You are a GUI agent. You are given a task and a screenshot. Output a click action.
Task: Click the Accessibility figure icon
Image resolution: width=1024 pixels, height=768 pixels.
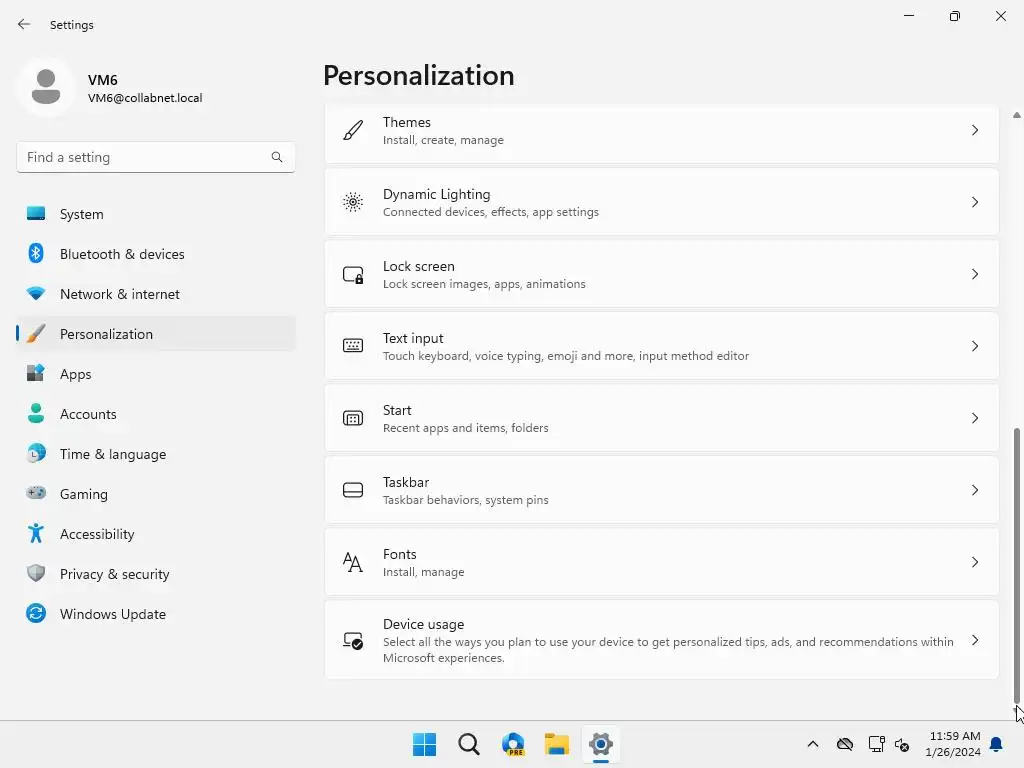pos(36,534)
